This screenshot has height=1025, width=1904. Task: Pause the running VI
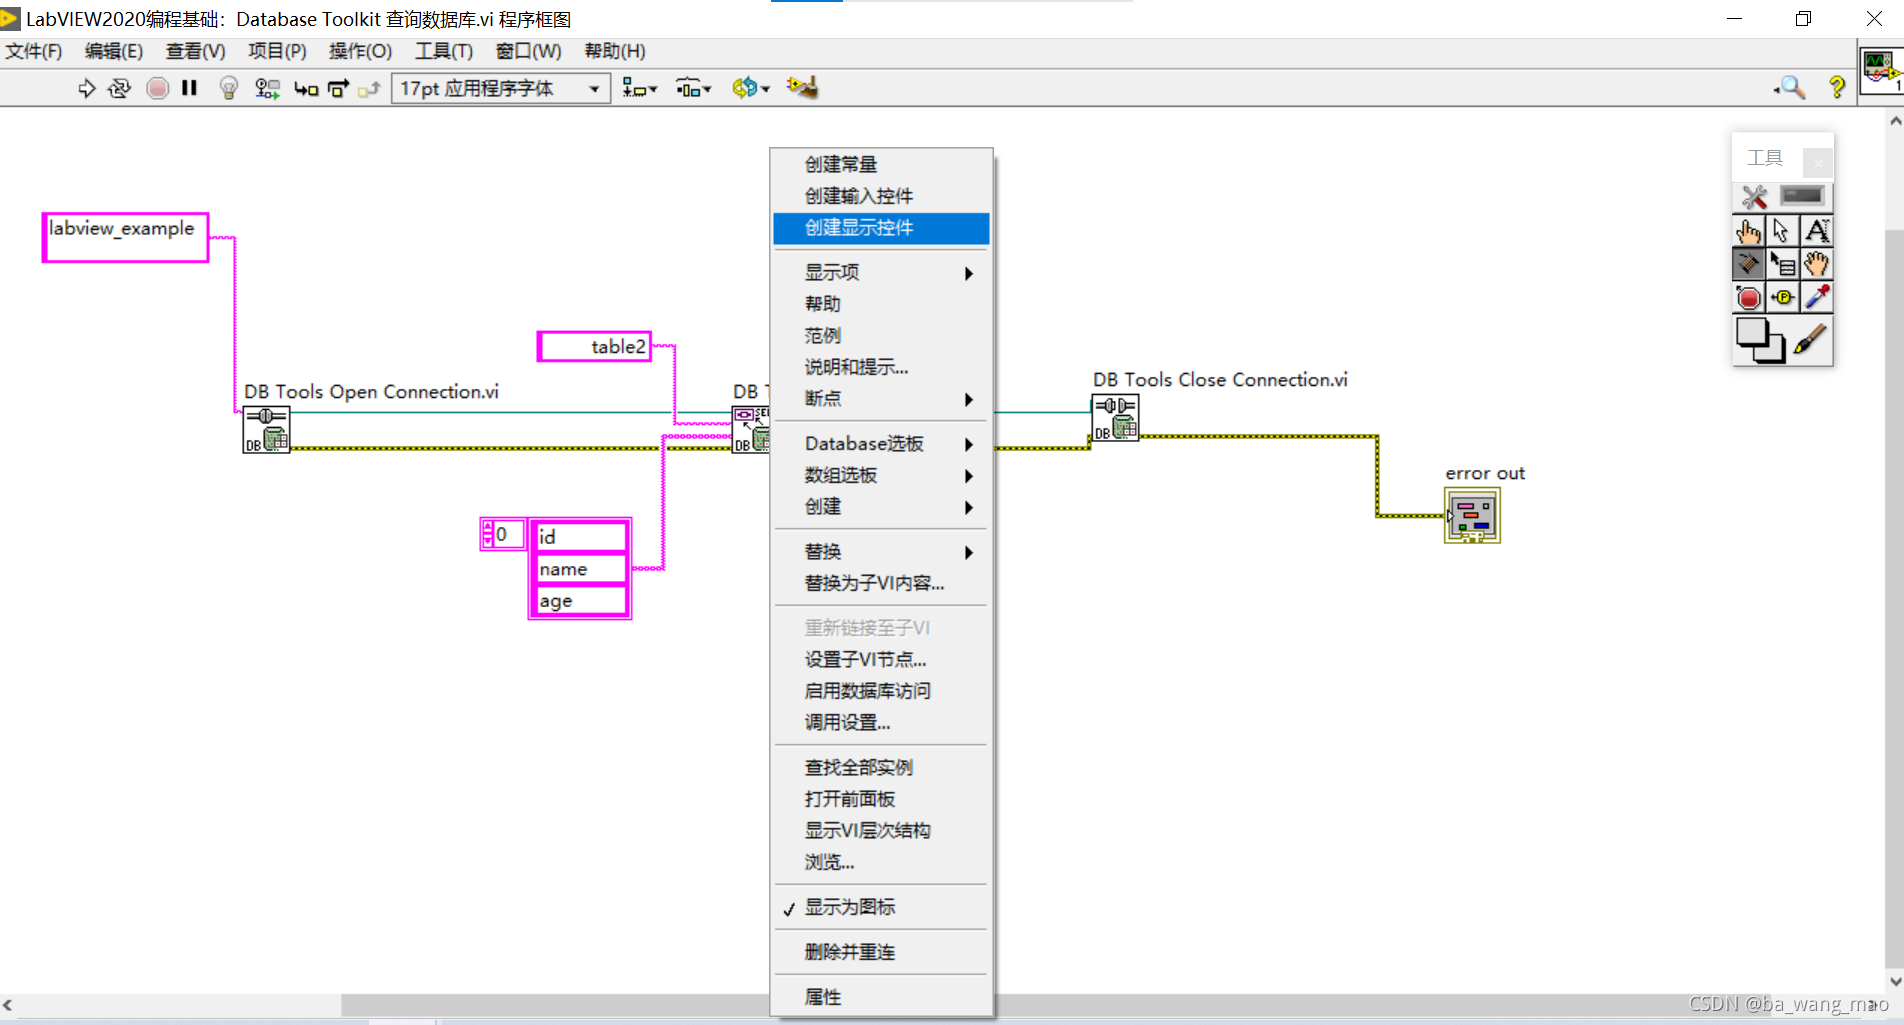[189, 88]
